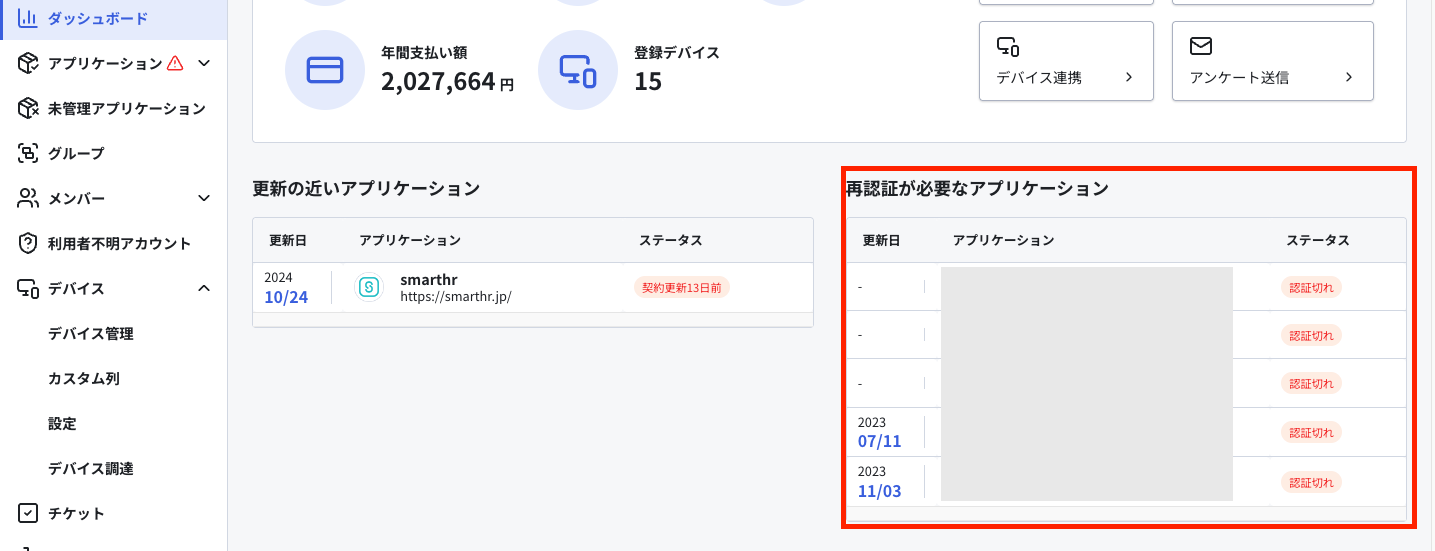
Task: Click the 年間支払い額 credit card icon
Action: coord(325,70)
